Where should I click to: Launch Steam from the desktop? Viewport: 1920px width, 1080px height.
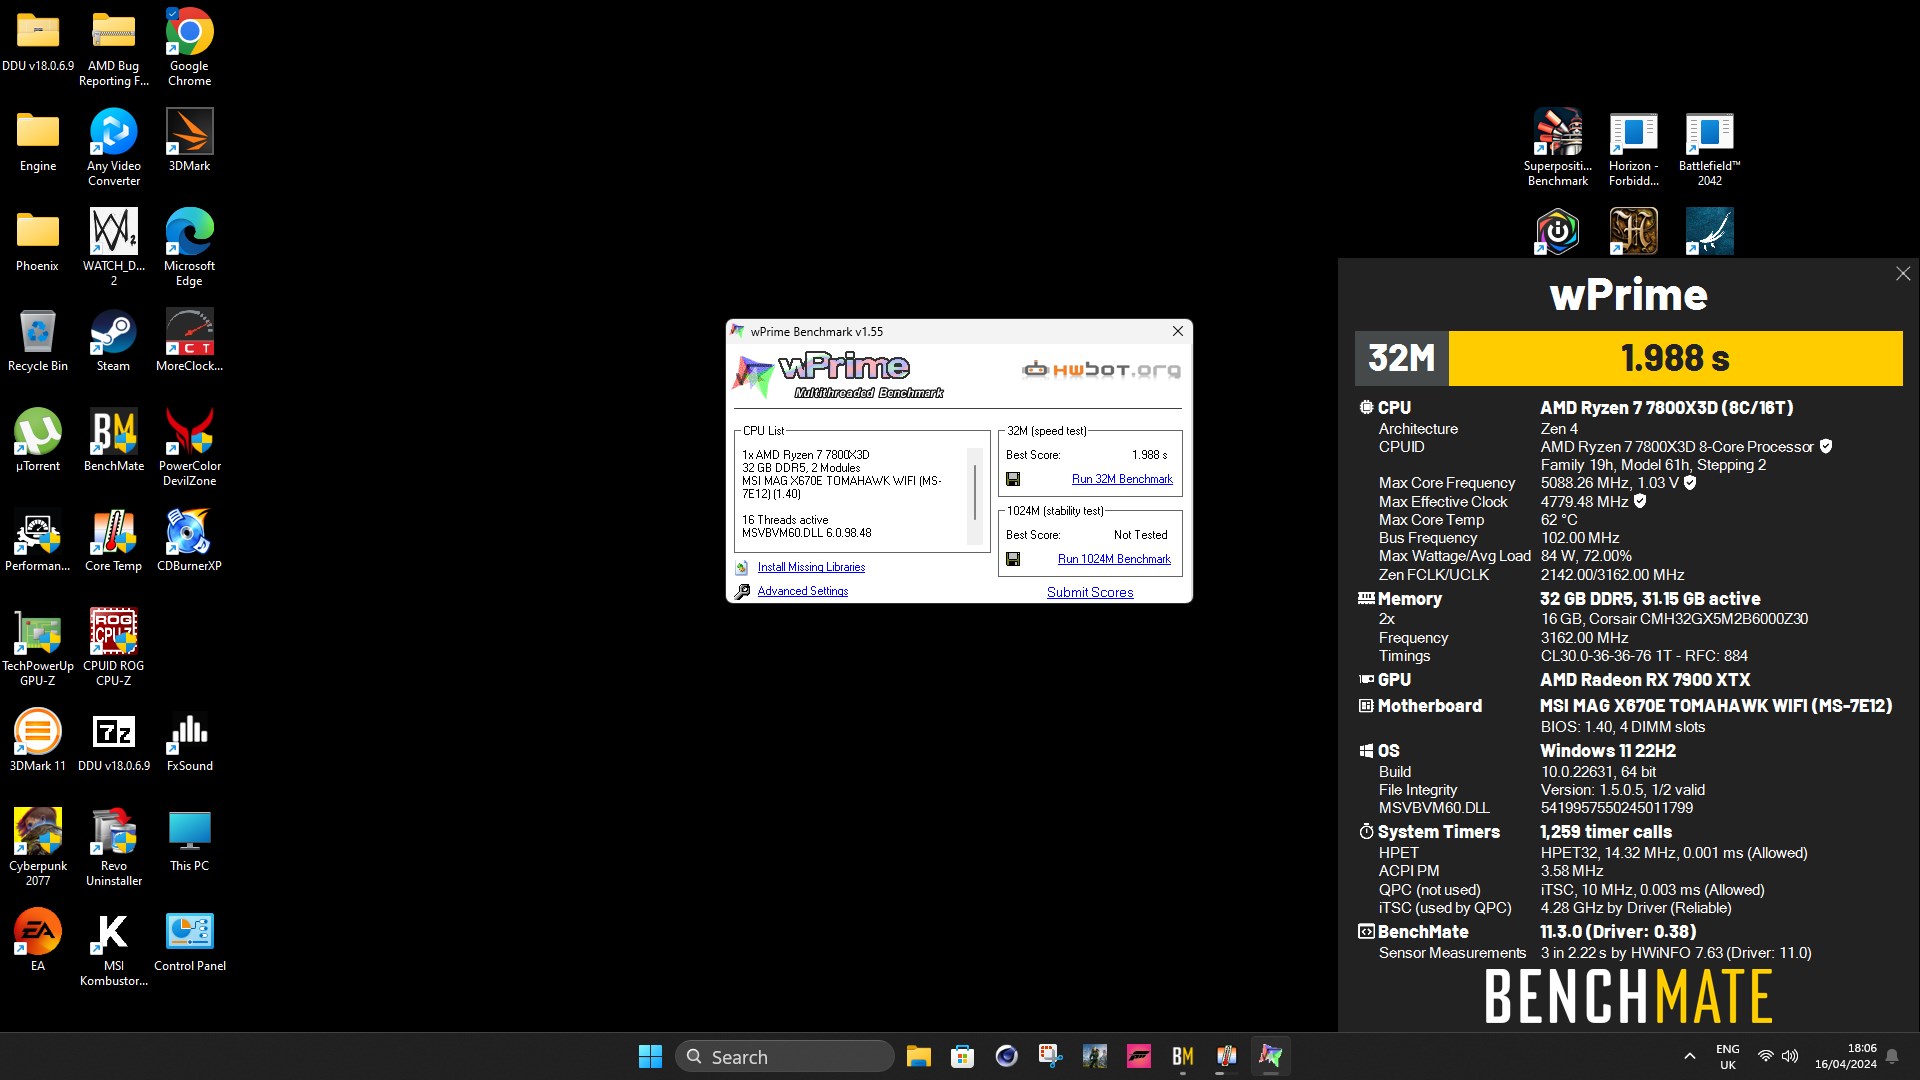[x=113, y=340]
